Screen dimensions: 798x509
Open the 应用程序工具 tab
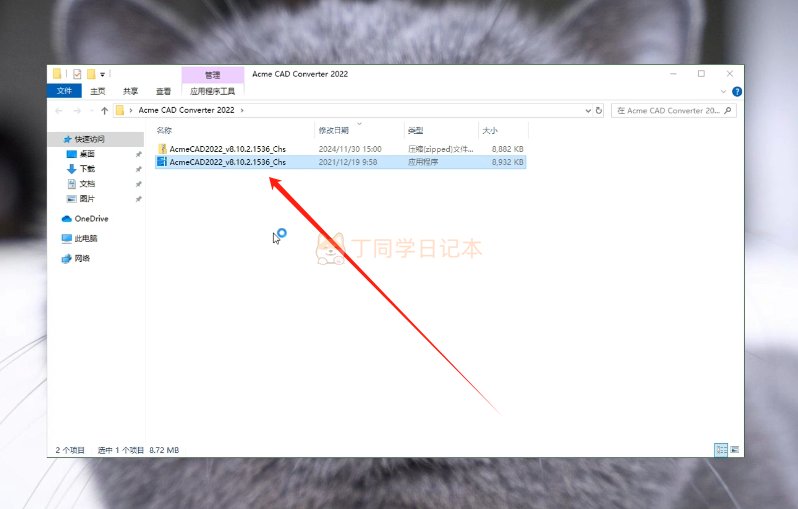[x=213, y=91]
